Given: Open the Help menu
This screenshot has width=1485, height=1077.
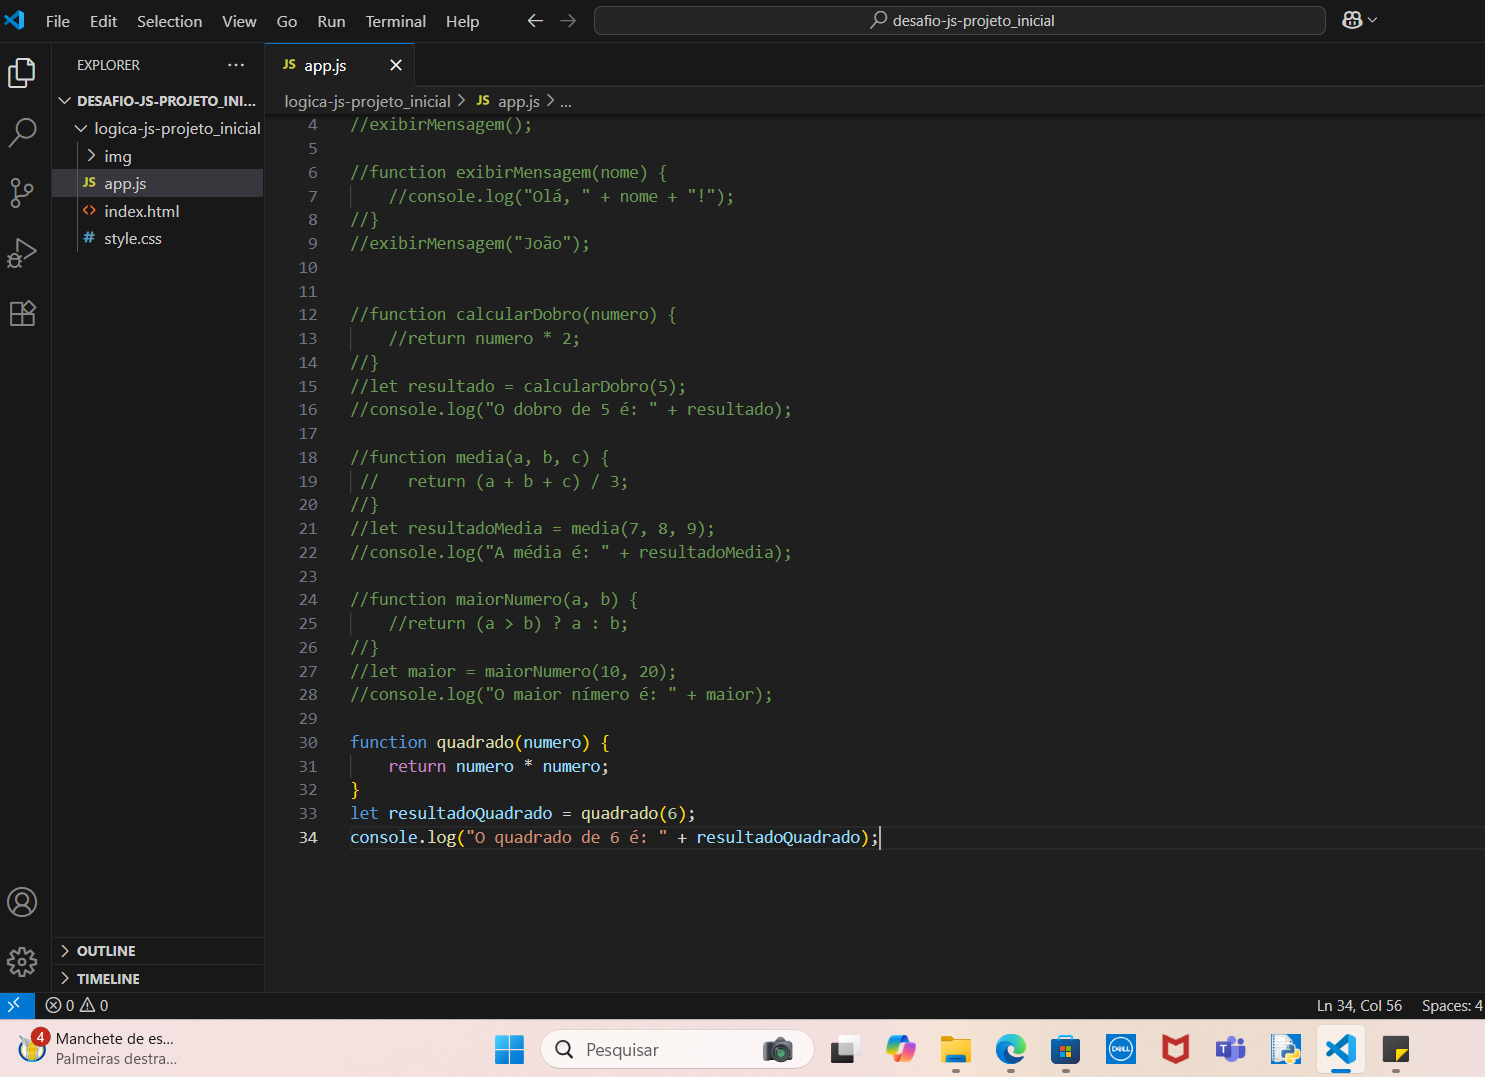Looking at the screenshot, I should pos(462,21).
